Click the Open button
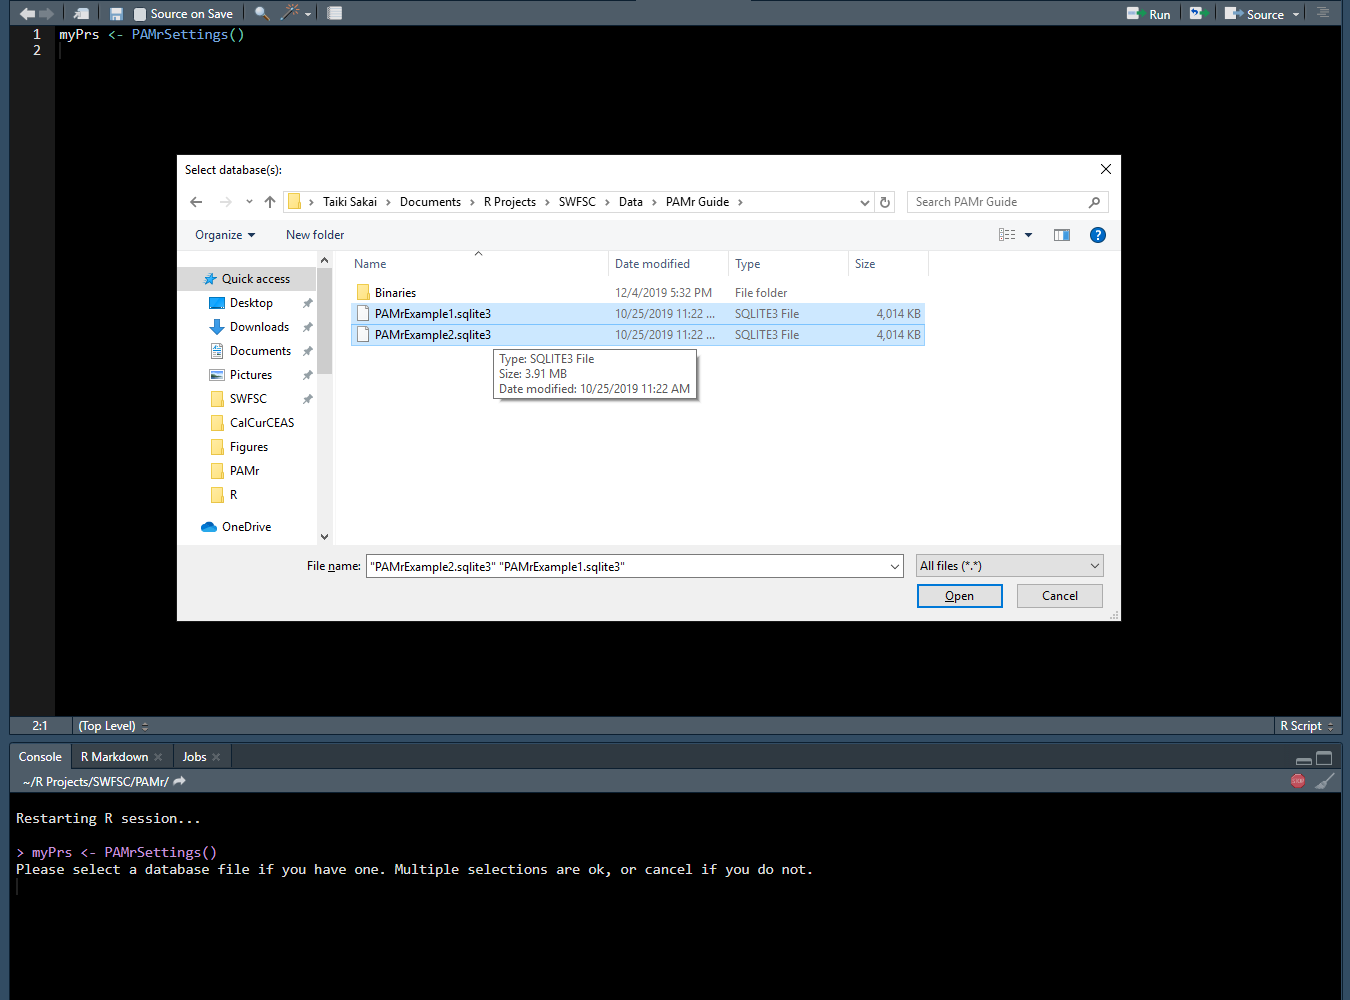 point(959,596)
